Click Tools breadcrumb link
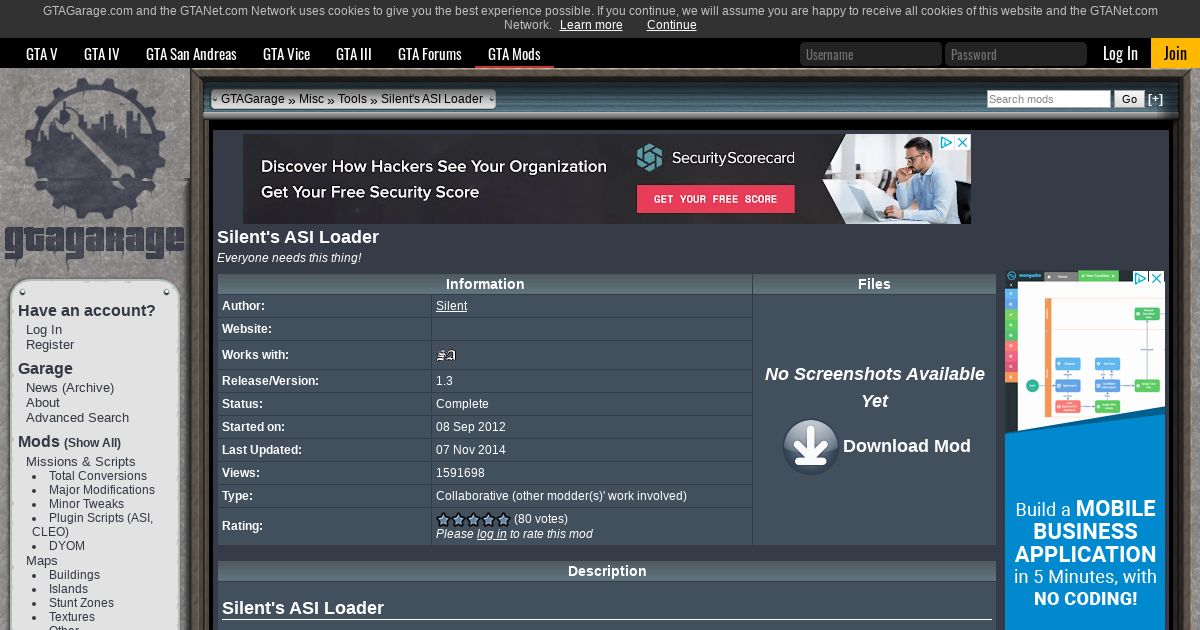 352,99
